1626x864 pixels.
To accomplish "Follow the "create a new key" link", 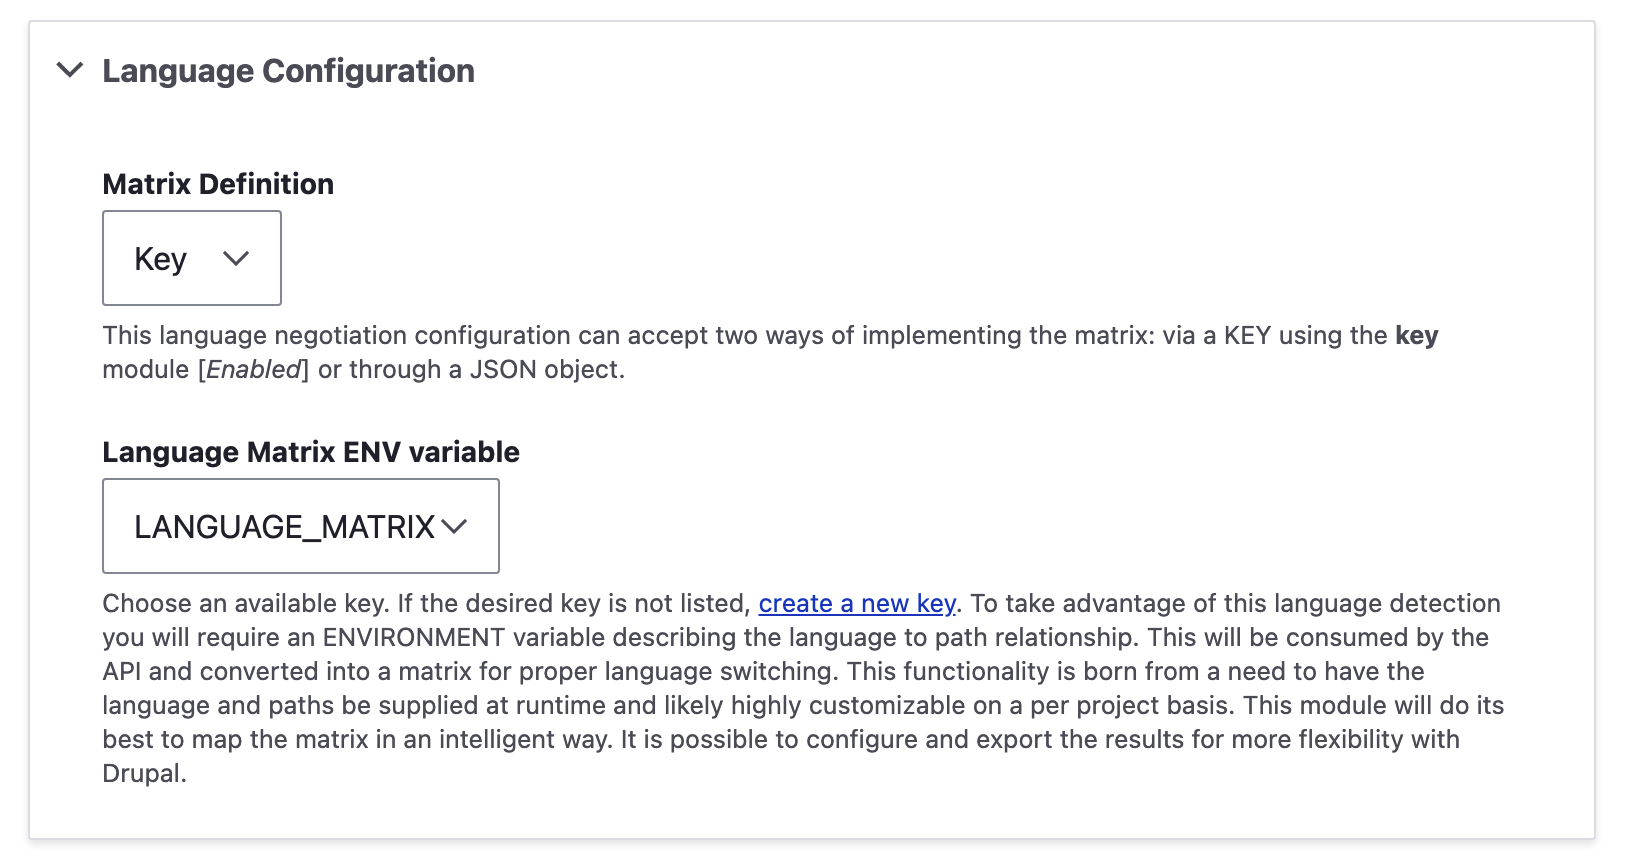I will pyautogui.click(x=857, y=604).
